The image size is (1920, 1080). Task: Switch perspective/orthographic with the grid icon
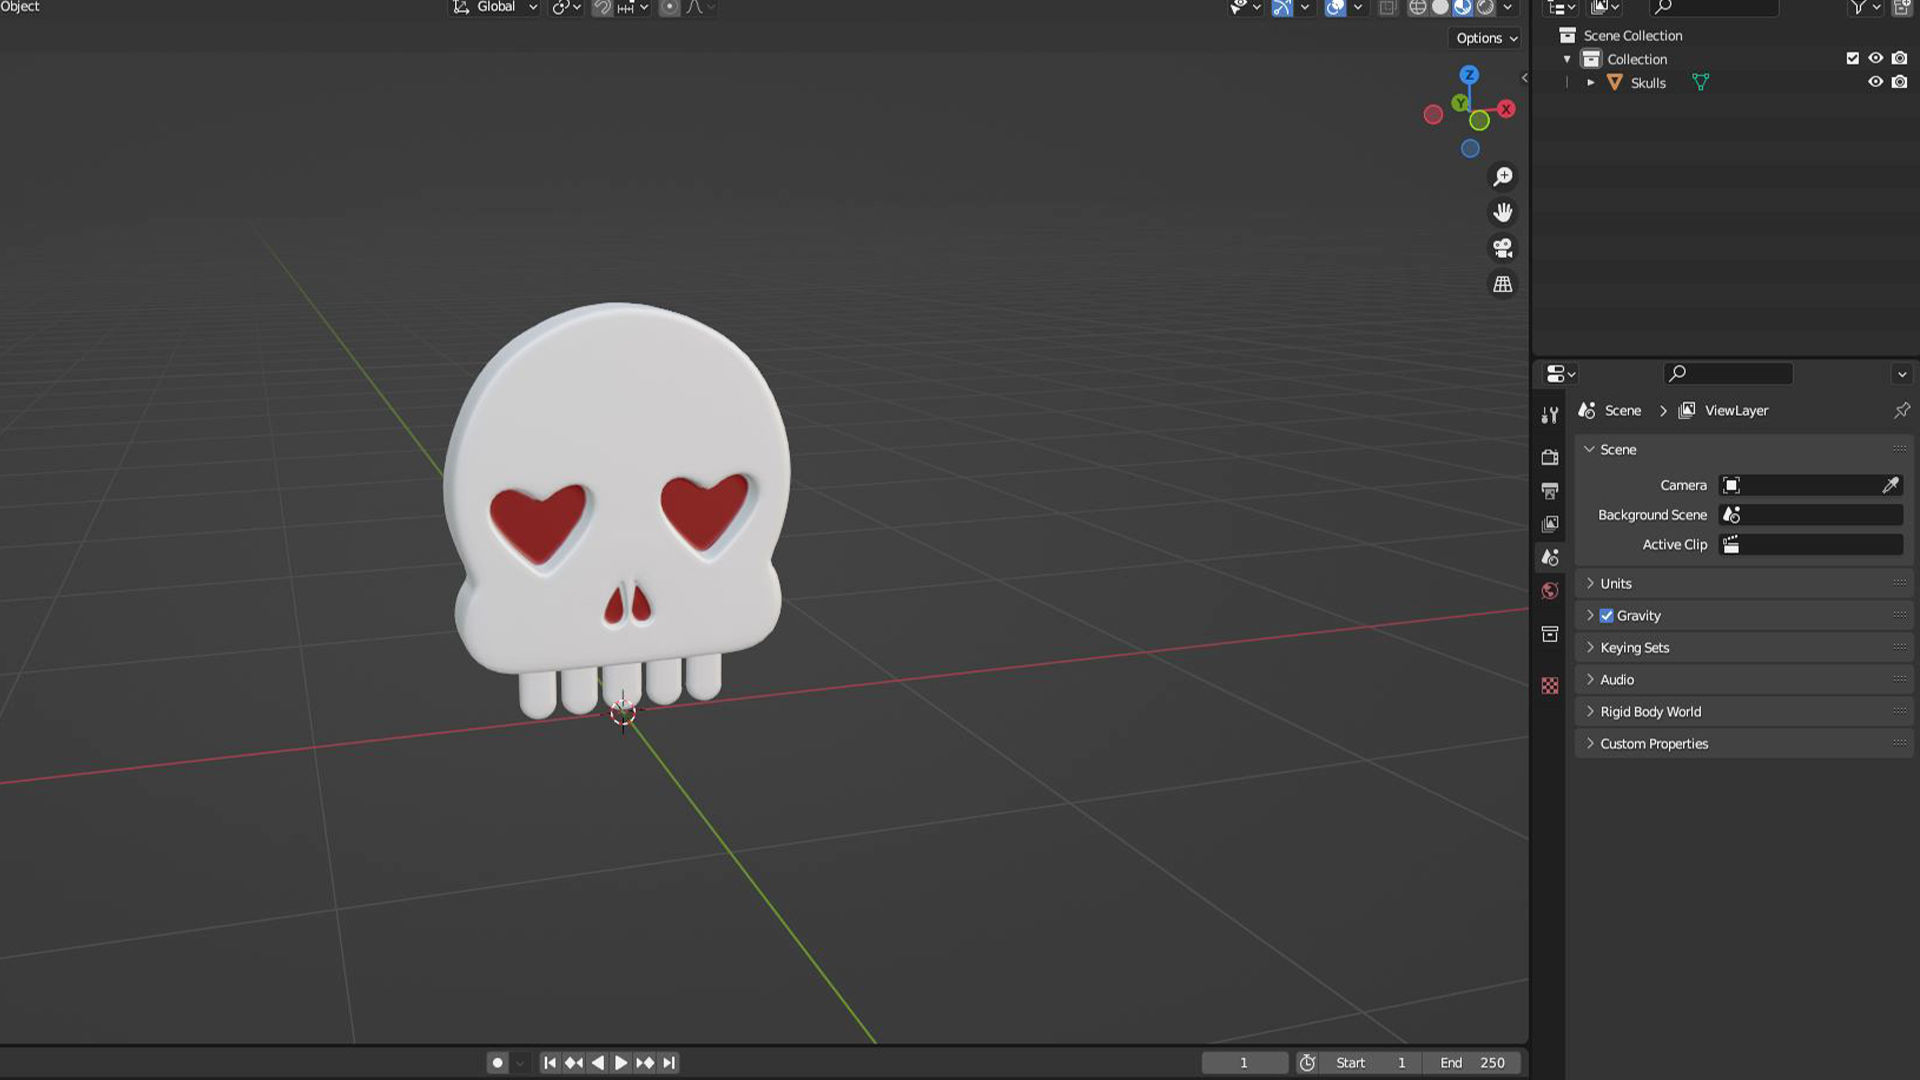1502,284
